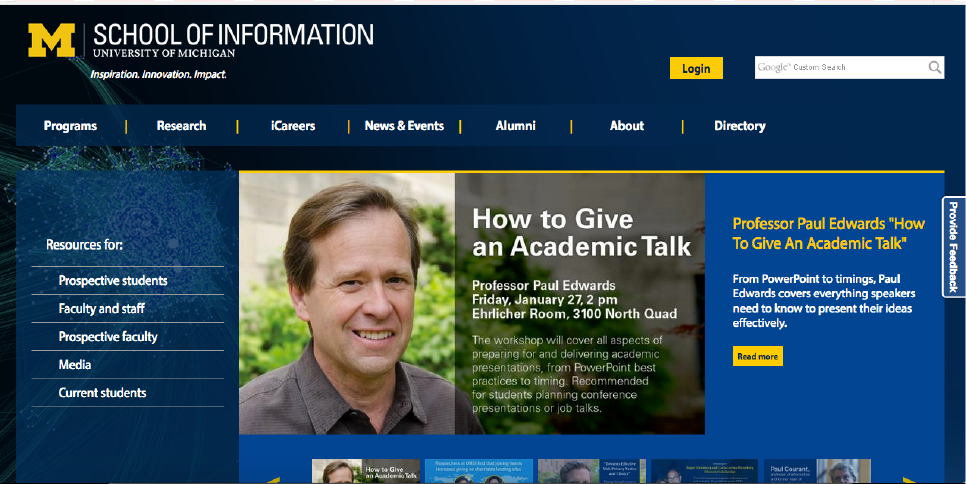Select the charitable lending sites thumbnail
Viewport: 966px width, 484px height.
(x=479, y=471)
